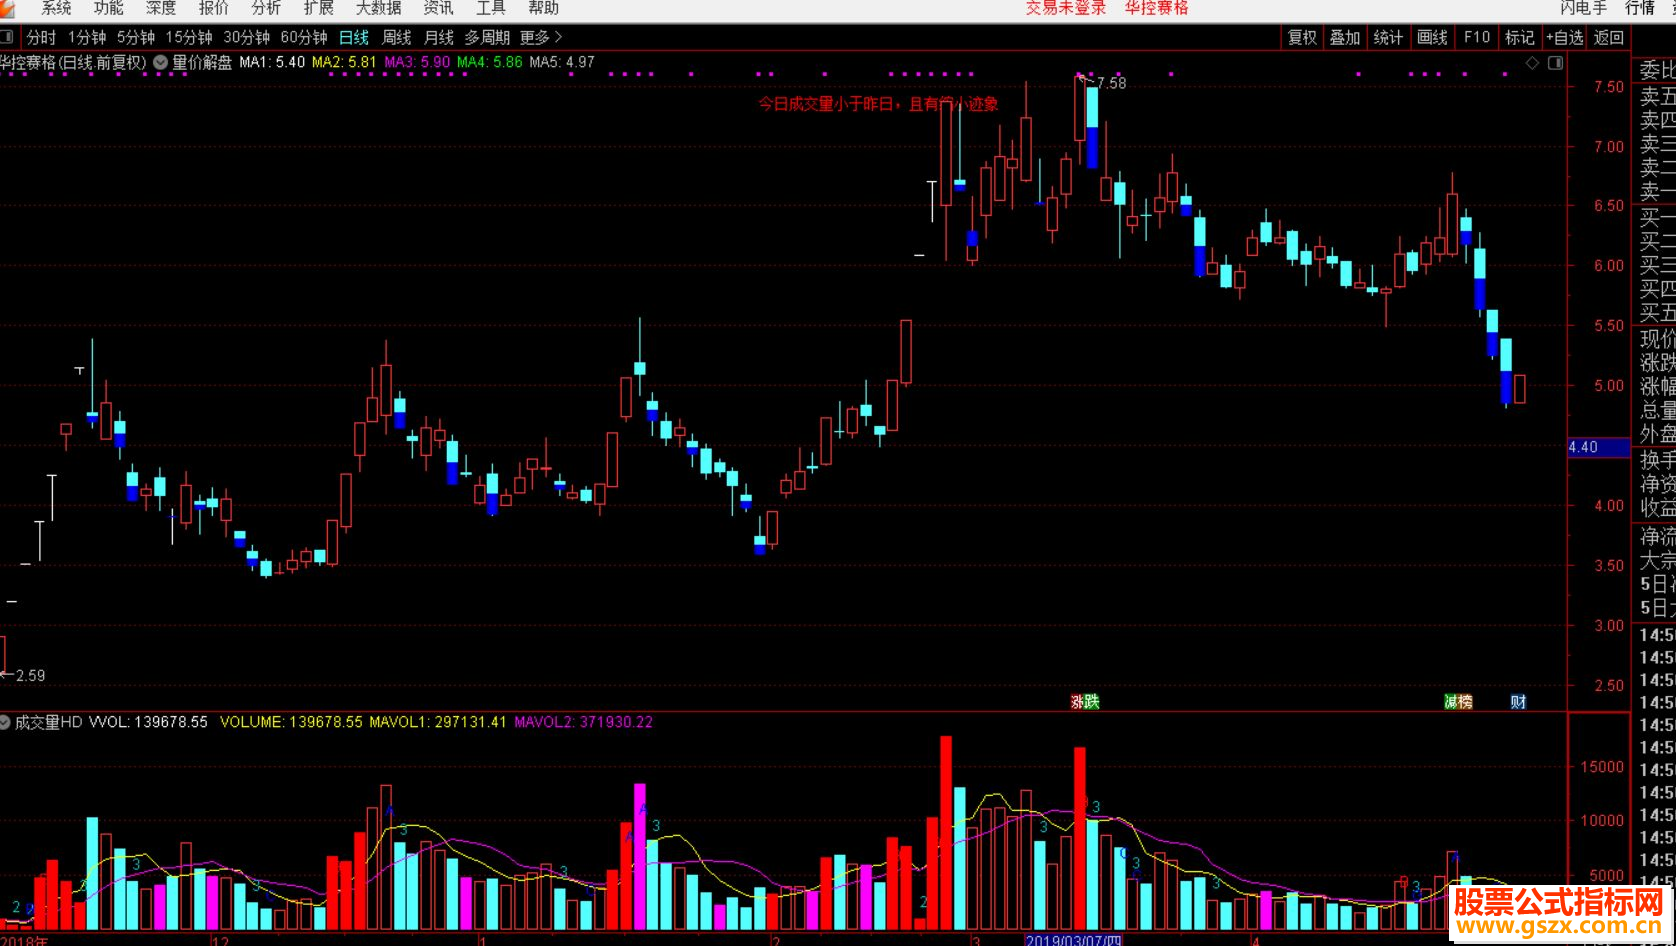1676x946 pixels.
Task: Select the 日线 daily period
Action: (x=354, y=37)
